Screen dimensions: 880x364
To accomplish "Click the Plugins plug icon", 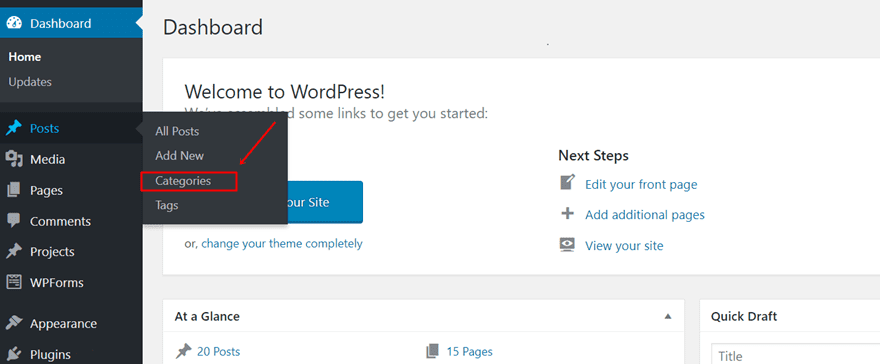I will coord(14,354).
